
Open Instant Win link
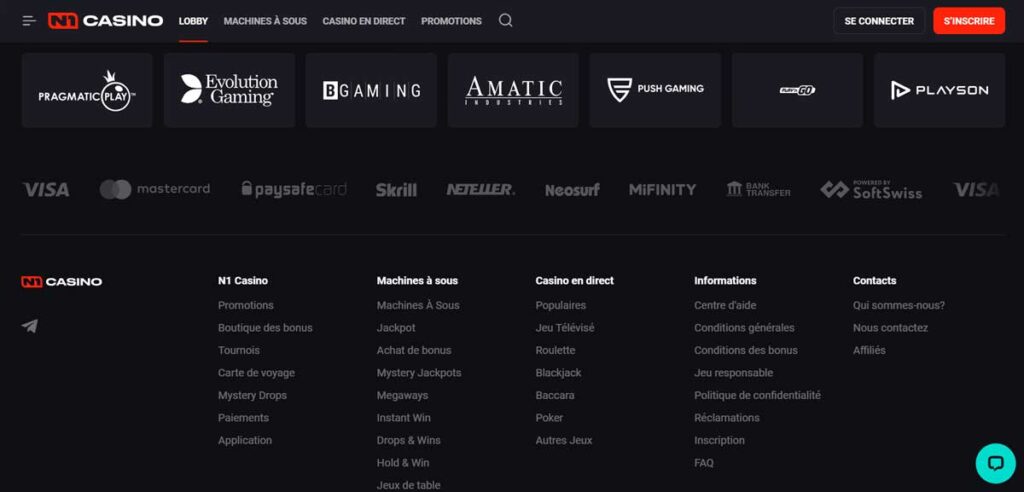(x=404, y=418)
